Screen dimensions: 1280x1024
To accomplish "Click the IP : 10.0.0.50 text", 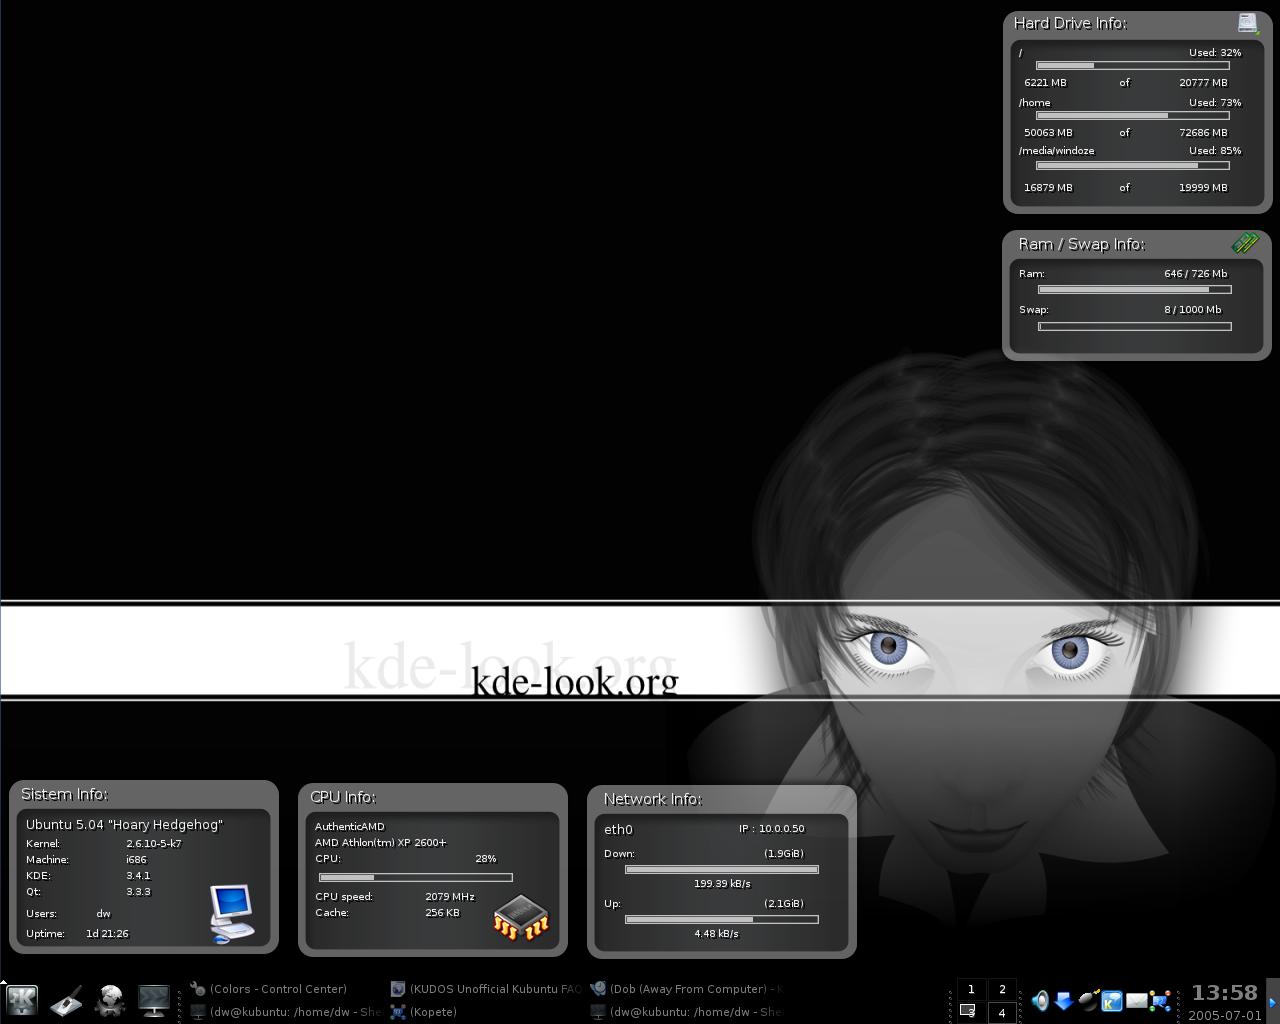I will tap(772, 829).
